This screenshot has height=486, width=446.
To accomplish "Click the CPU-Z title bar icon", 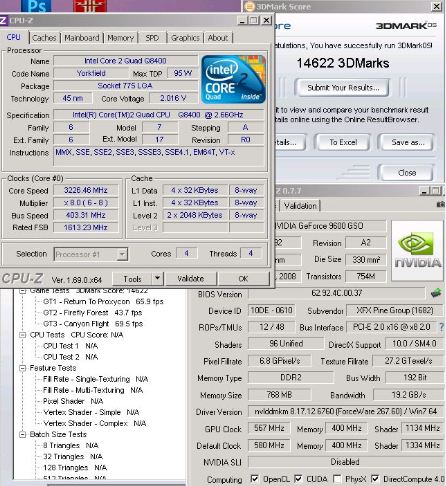I will point(3,21).
